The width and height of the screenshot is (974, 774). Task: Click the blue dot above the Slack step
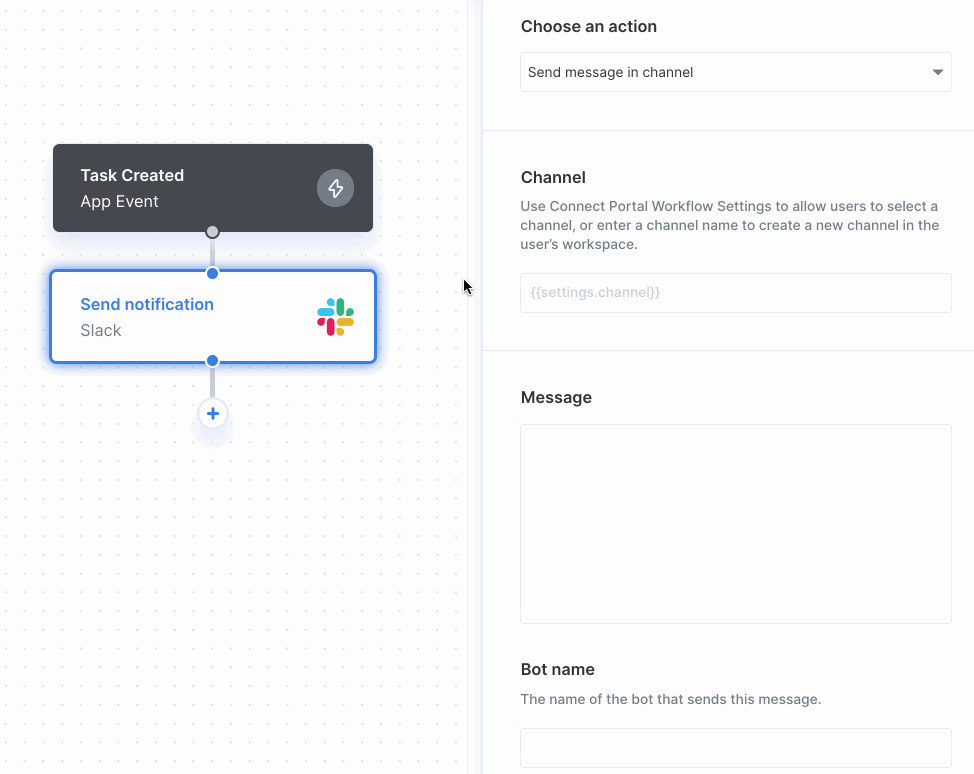[x=212, y=272]
